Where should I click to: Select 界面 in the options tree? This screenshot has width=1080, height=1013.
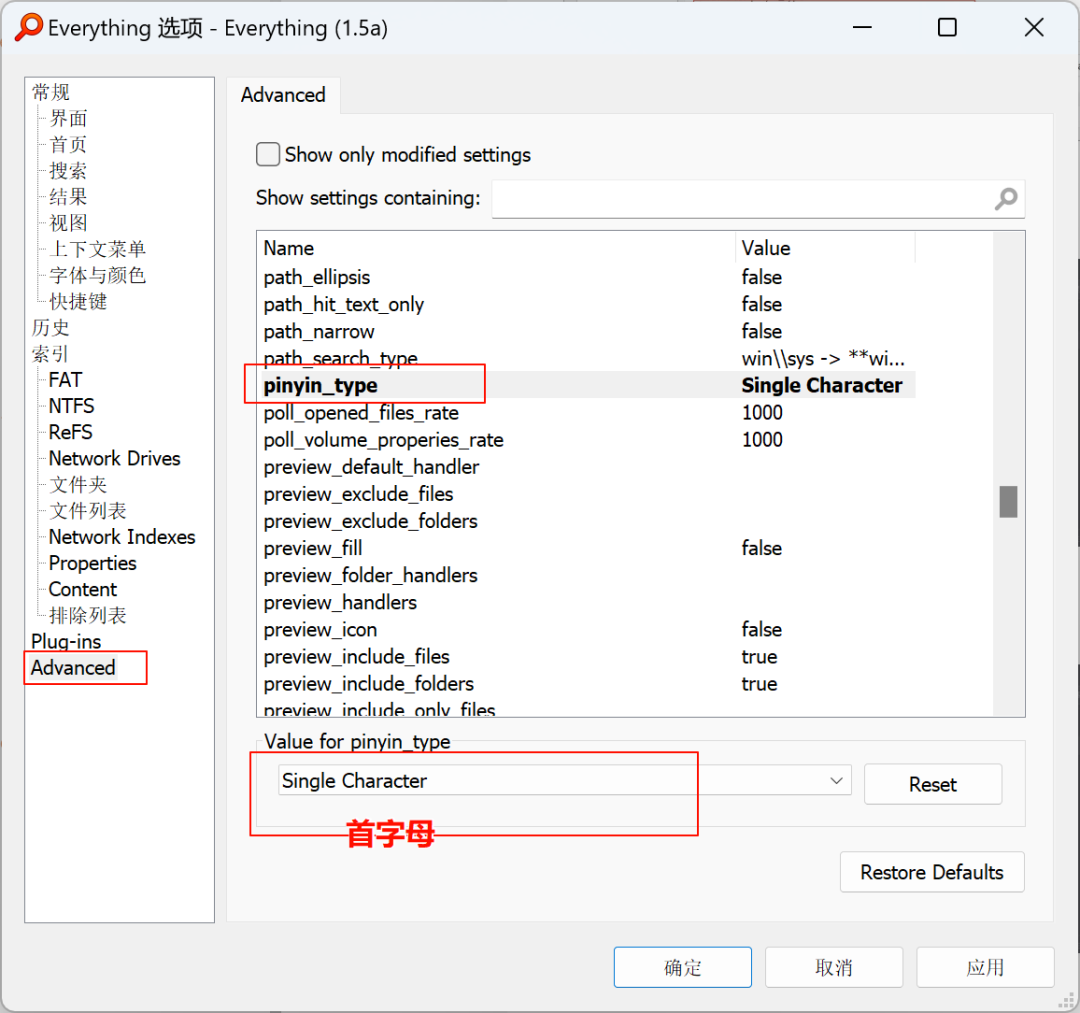(x=68, y=118)
